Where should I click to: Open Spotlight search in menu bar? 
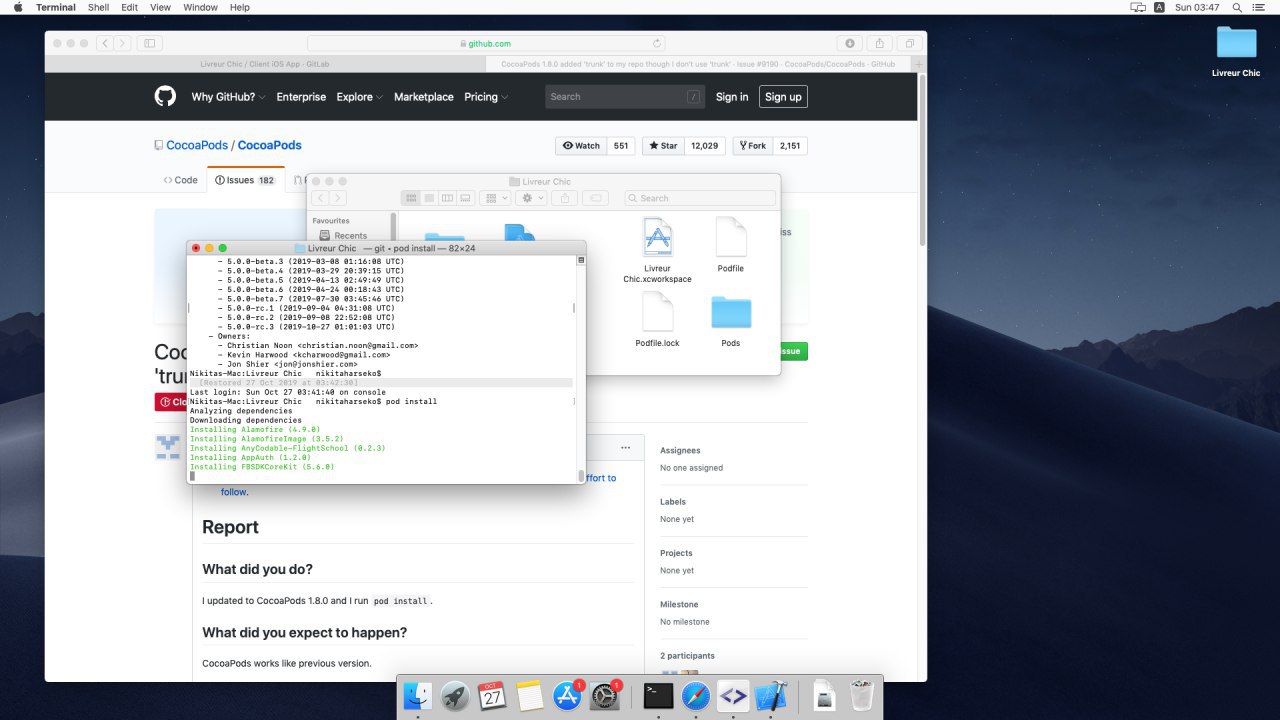pyautogui.click(x=1237, y=7)
